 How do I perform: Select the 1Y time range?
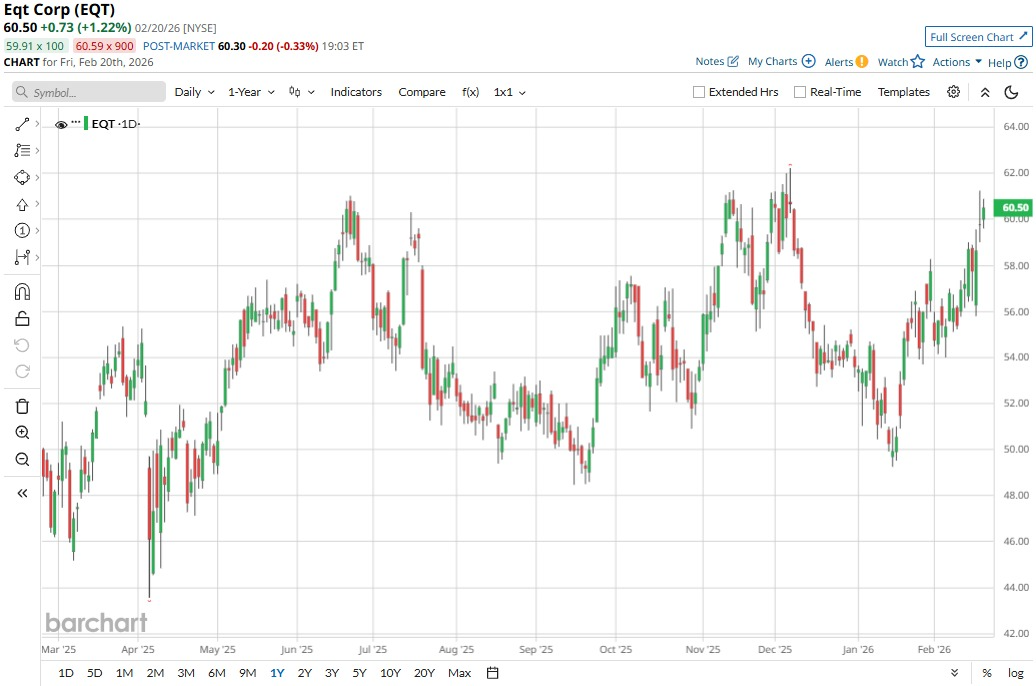[x=277, y=673]
